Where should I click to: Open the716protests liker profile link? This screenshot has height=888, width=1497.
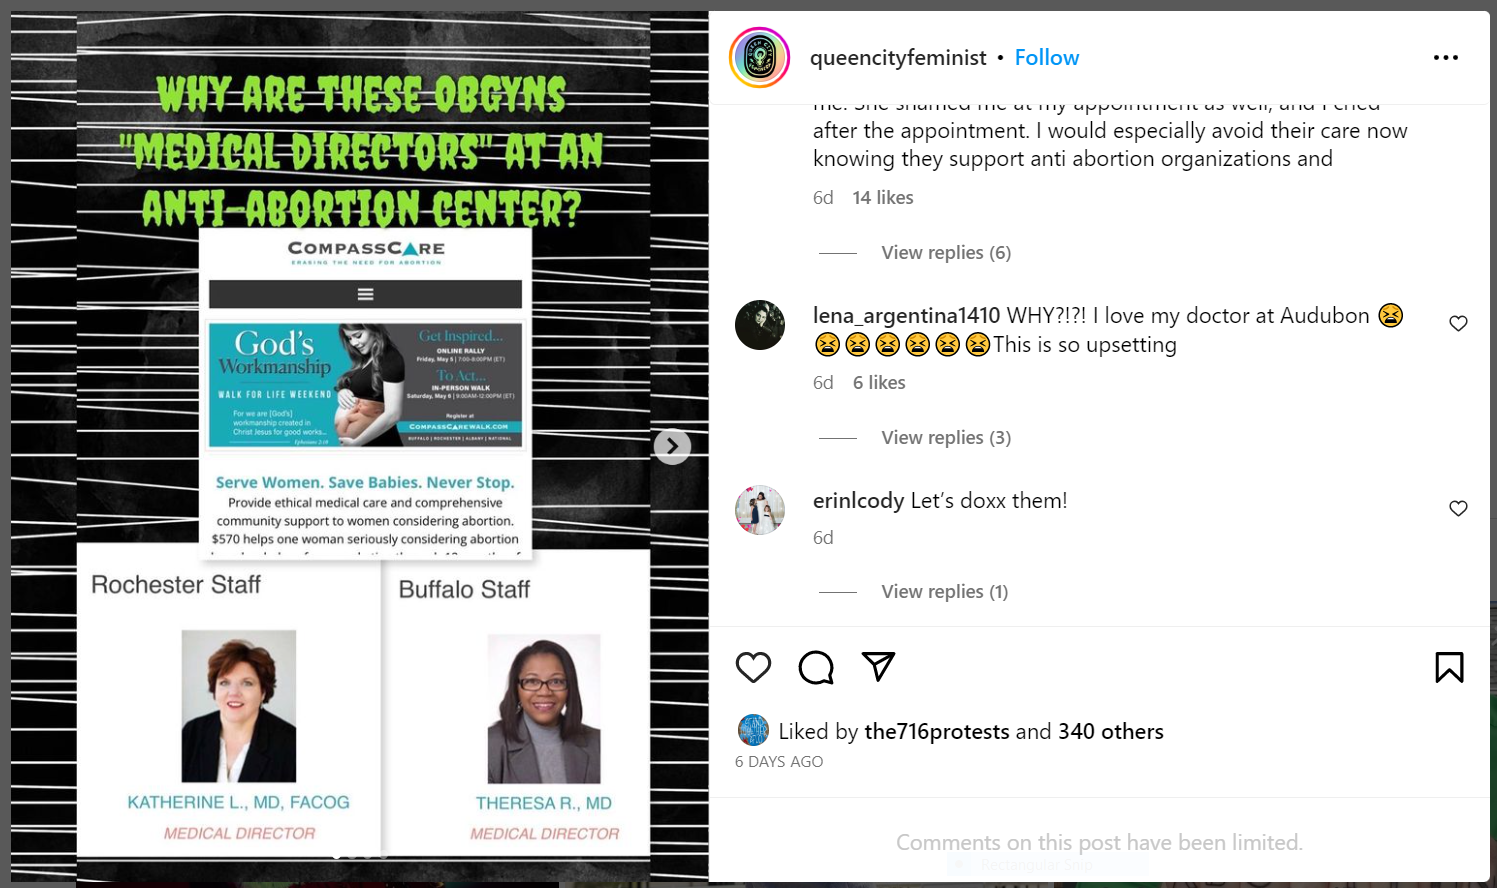pos(936,732)
